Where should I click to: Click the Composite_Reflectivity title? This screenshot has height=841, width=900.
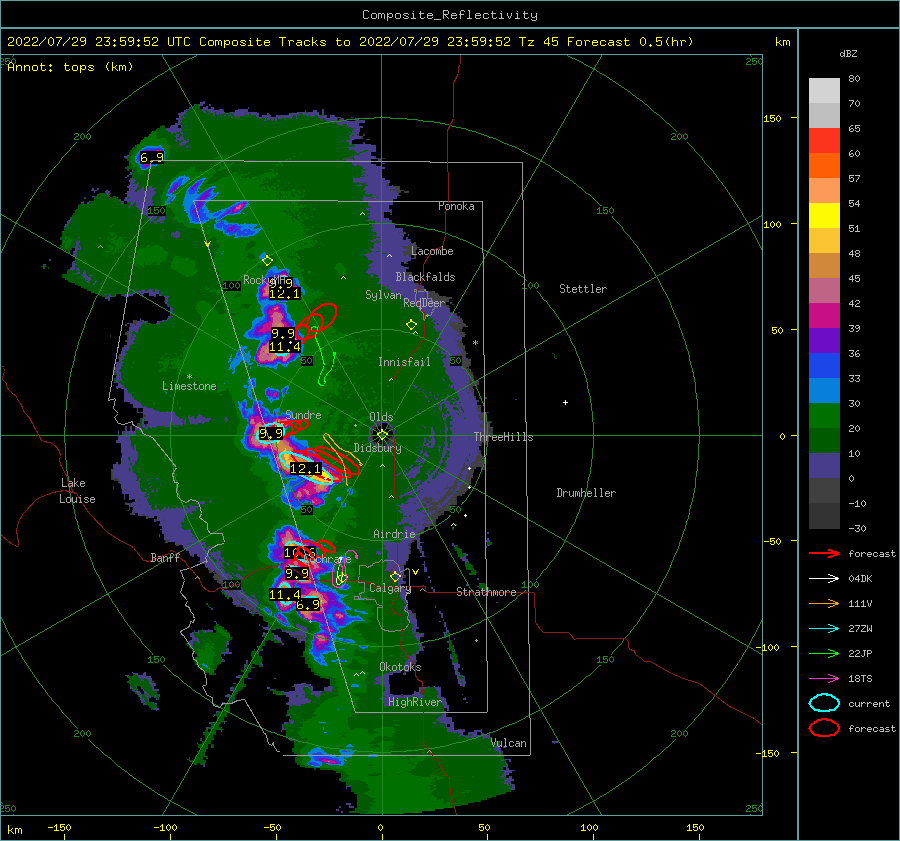click(x=449, y=15)
